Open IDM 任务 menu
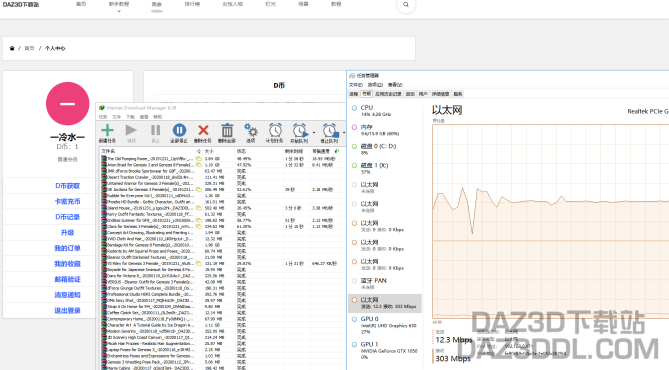This screenshot has height=370, width=669. click(x=103, y=117)
